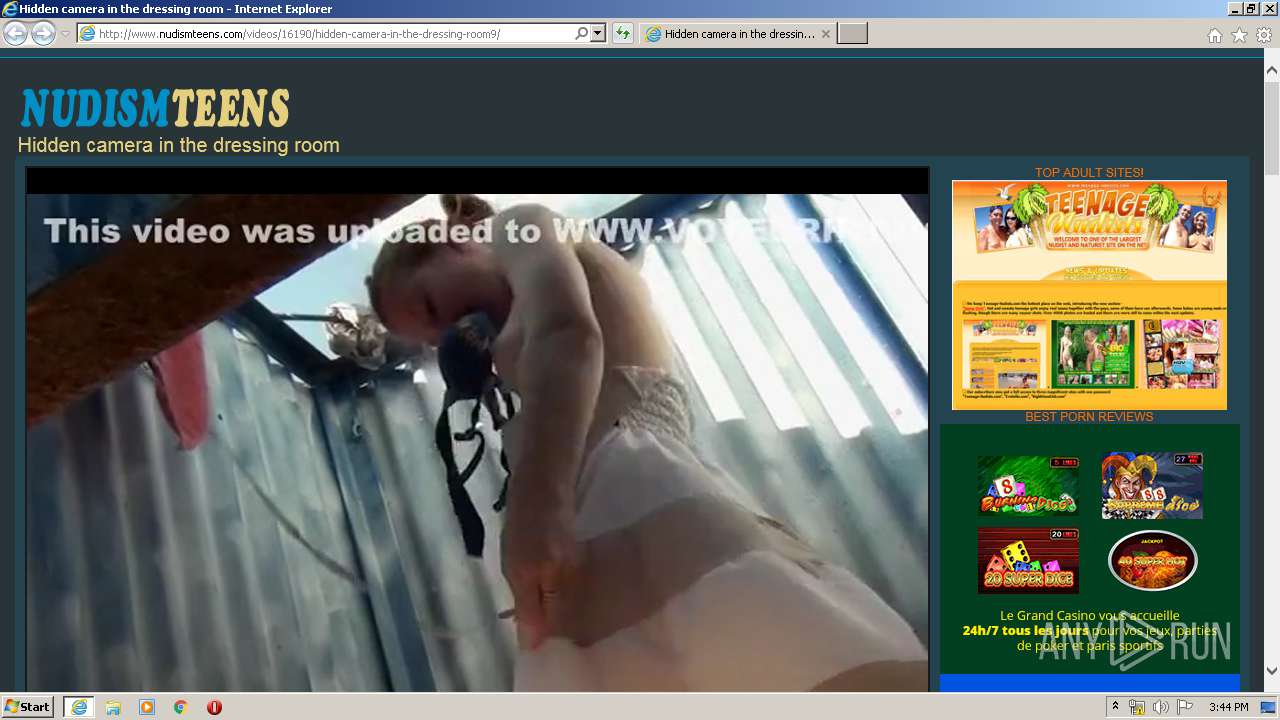Click the browser Forward arrow button
The height and width of the screenshot is (720, 1280).
[x=43, y=33]
